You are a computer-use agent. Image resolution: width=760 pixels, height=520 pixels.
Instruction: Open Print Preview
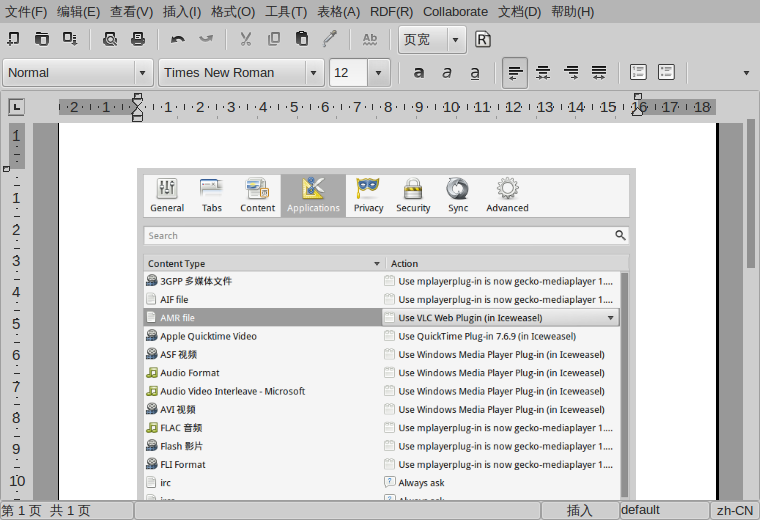tap(110, 39)
